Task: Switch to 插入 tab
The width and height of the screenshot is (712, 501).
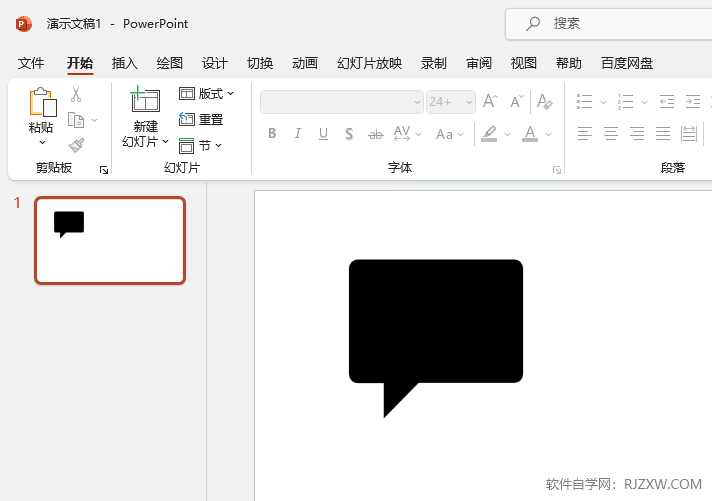Action: point(124,63)
